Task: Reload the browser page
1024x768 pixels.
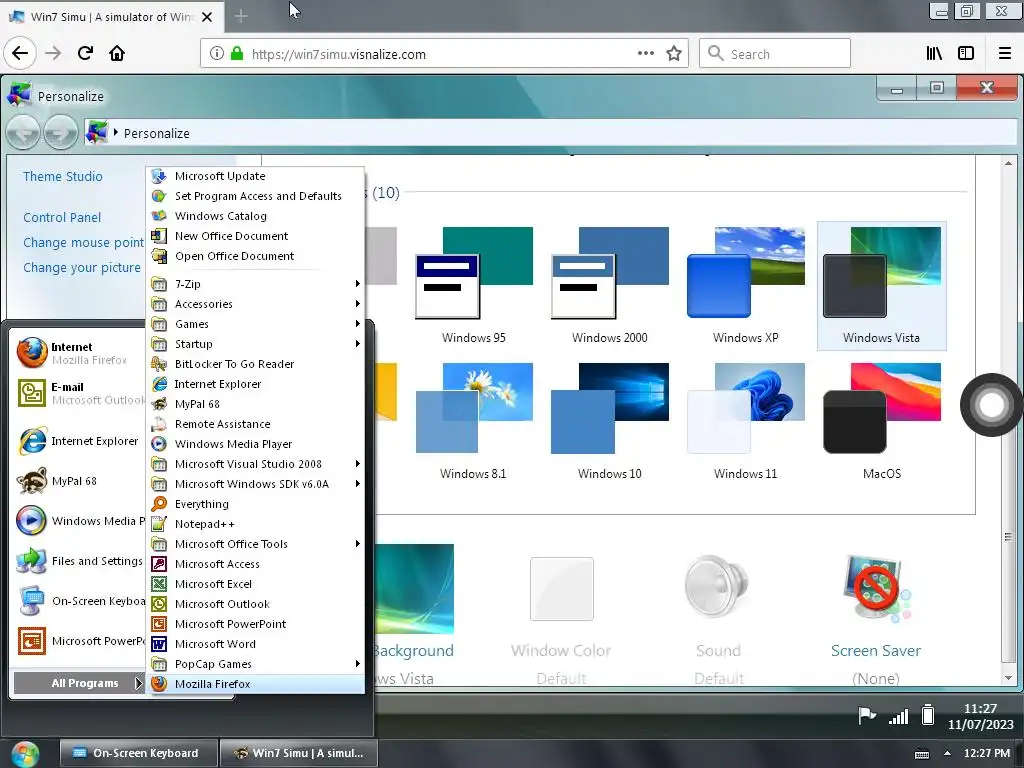Action: pos(85,54)
